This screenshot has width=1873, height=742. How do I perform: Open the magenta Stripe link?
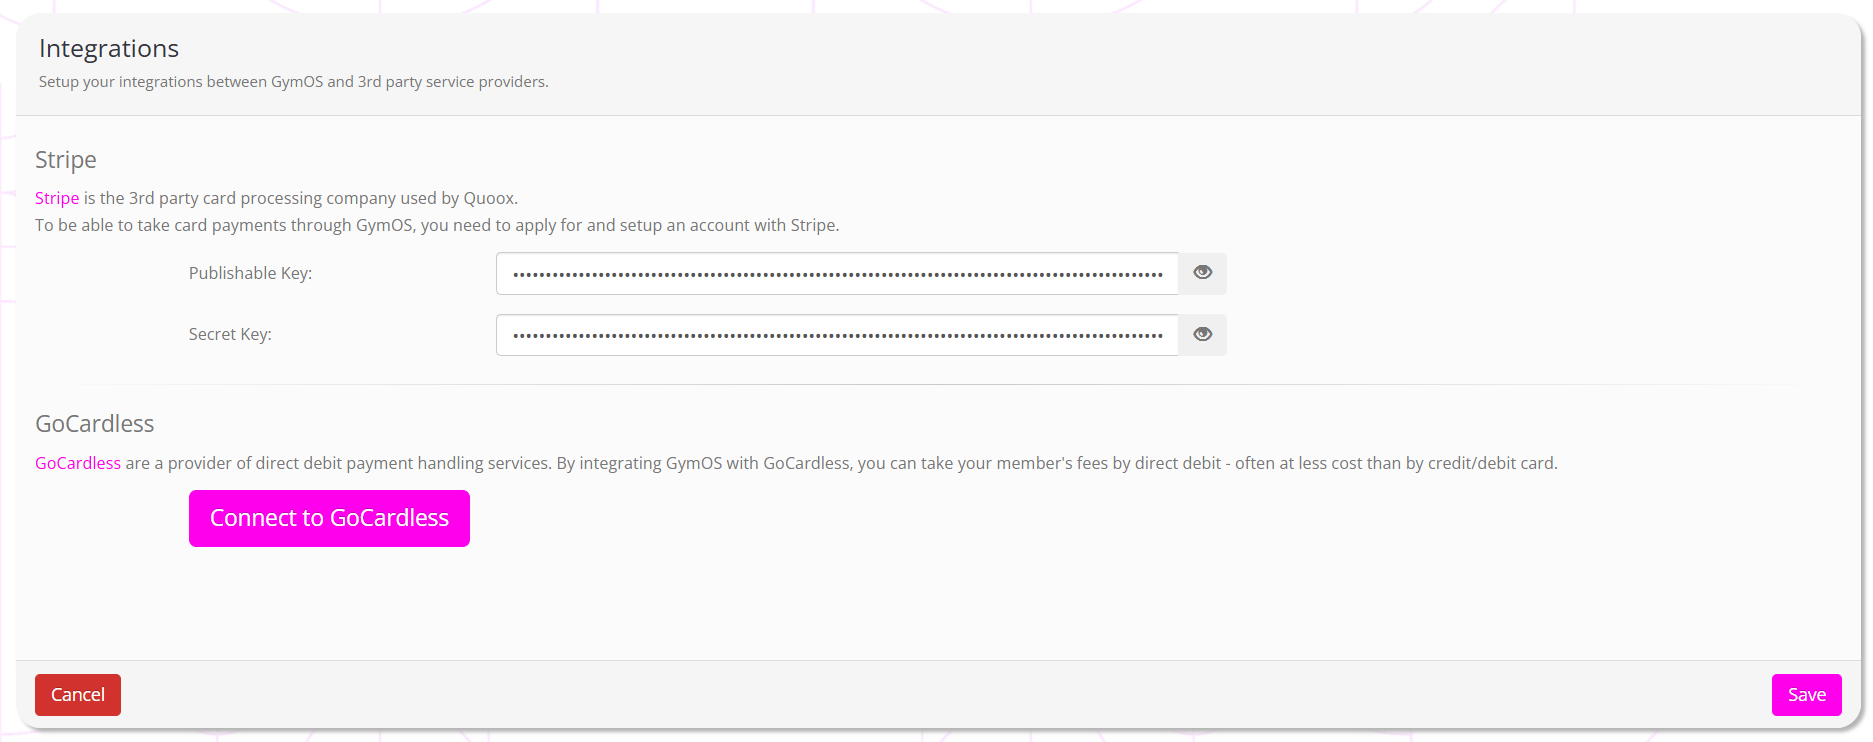tap(57, 198)
